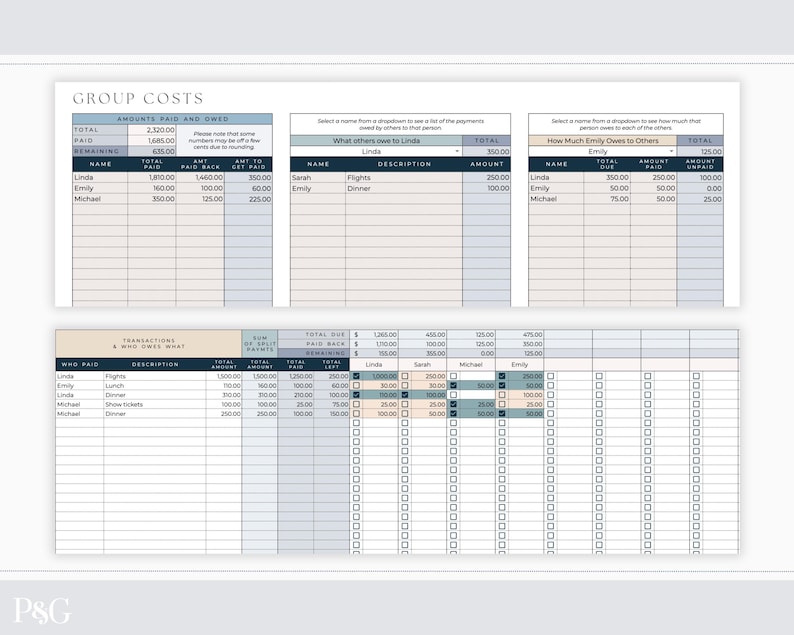The image size is (794, 635).
Task: Select the Michael column header in split table
Action: tap(471, 365)
